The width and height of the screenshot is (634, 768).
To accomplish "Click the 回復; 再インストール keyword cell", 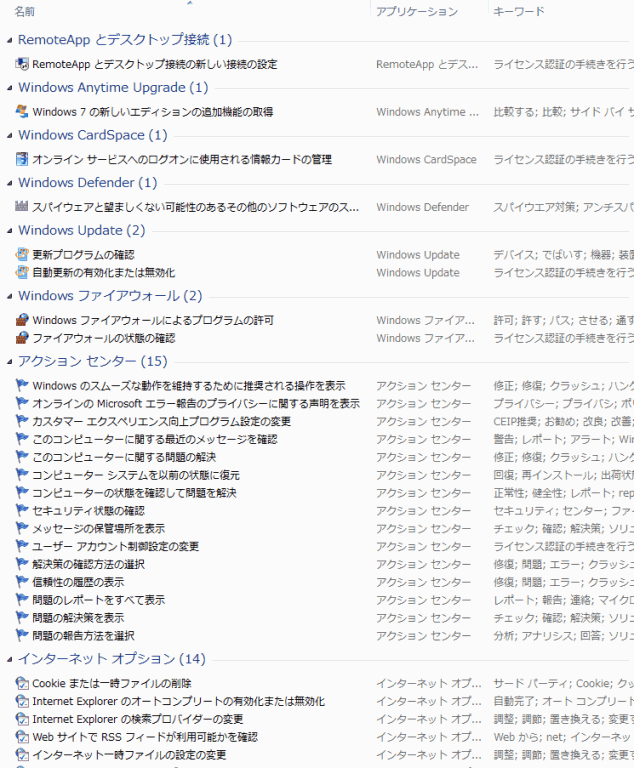I will [563, 475].
